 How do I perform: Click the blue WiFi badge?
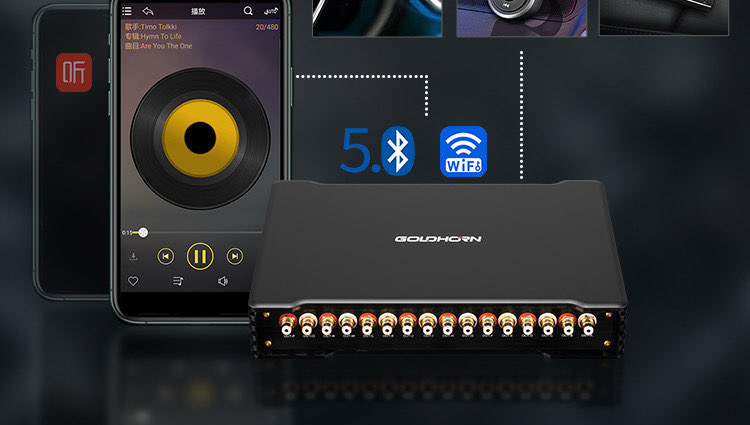[x=463, y=152]
